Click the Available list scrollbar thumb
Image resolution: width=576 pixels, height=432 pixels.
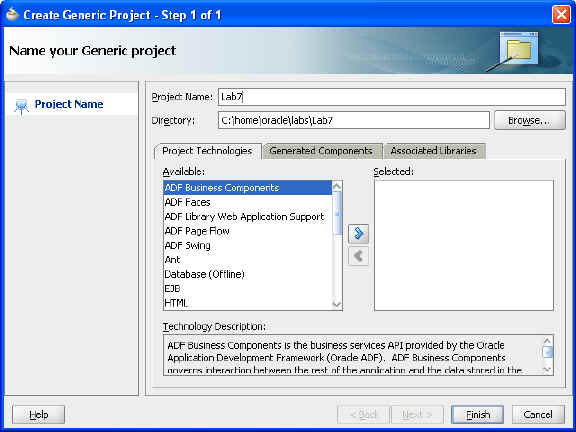[337, 213]
